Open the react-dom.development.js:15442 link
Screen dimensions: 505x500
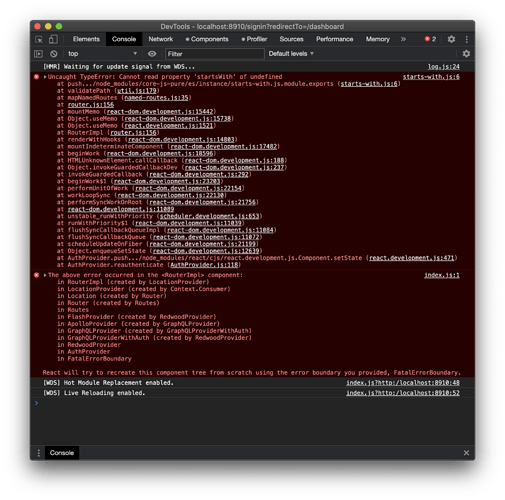pos(160,112)
